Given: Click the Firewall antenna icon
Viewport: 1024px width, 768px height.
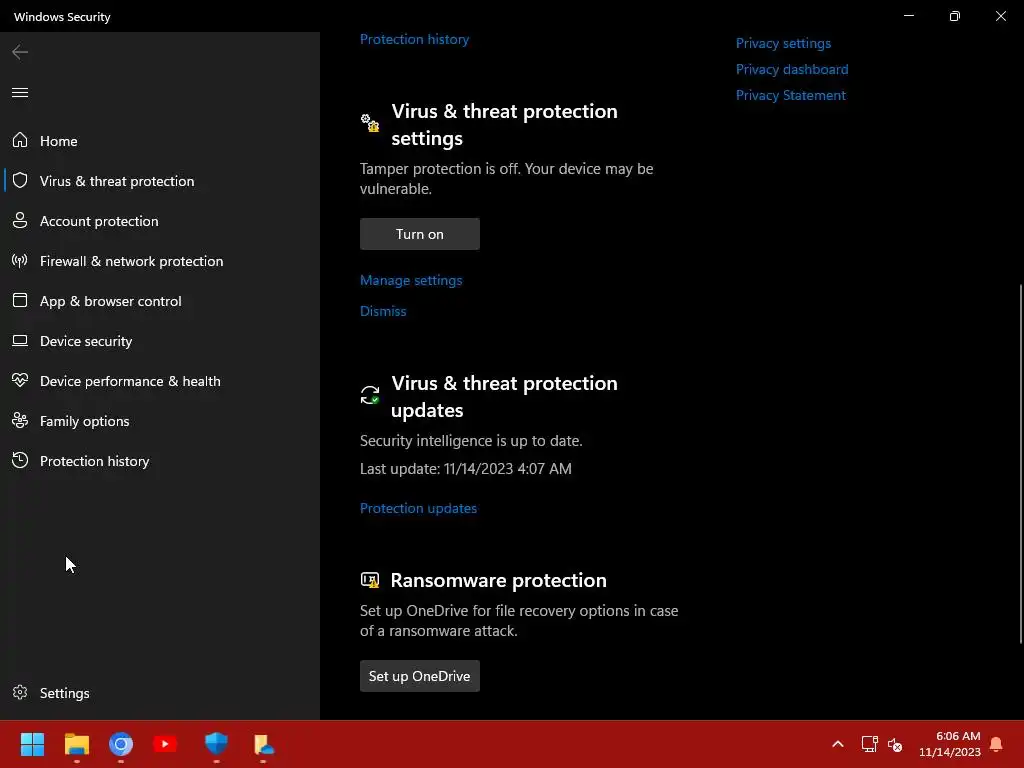Looking at the screenshot, I should pyautogui.click(x=20, y=261).
